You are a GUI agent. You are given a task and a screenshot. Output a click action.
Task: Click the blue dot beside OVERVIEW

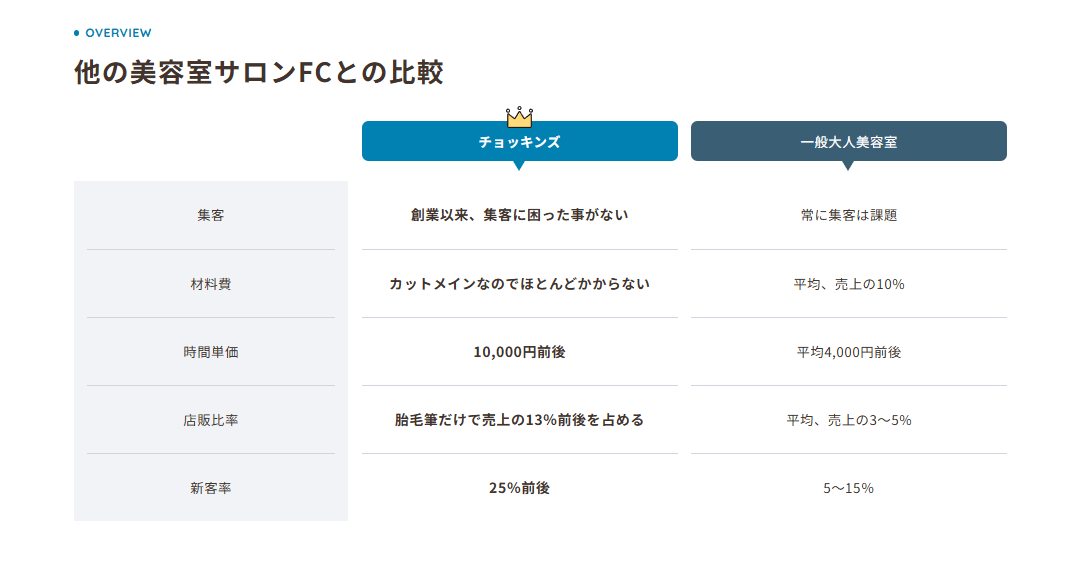tap(77, 33)
